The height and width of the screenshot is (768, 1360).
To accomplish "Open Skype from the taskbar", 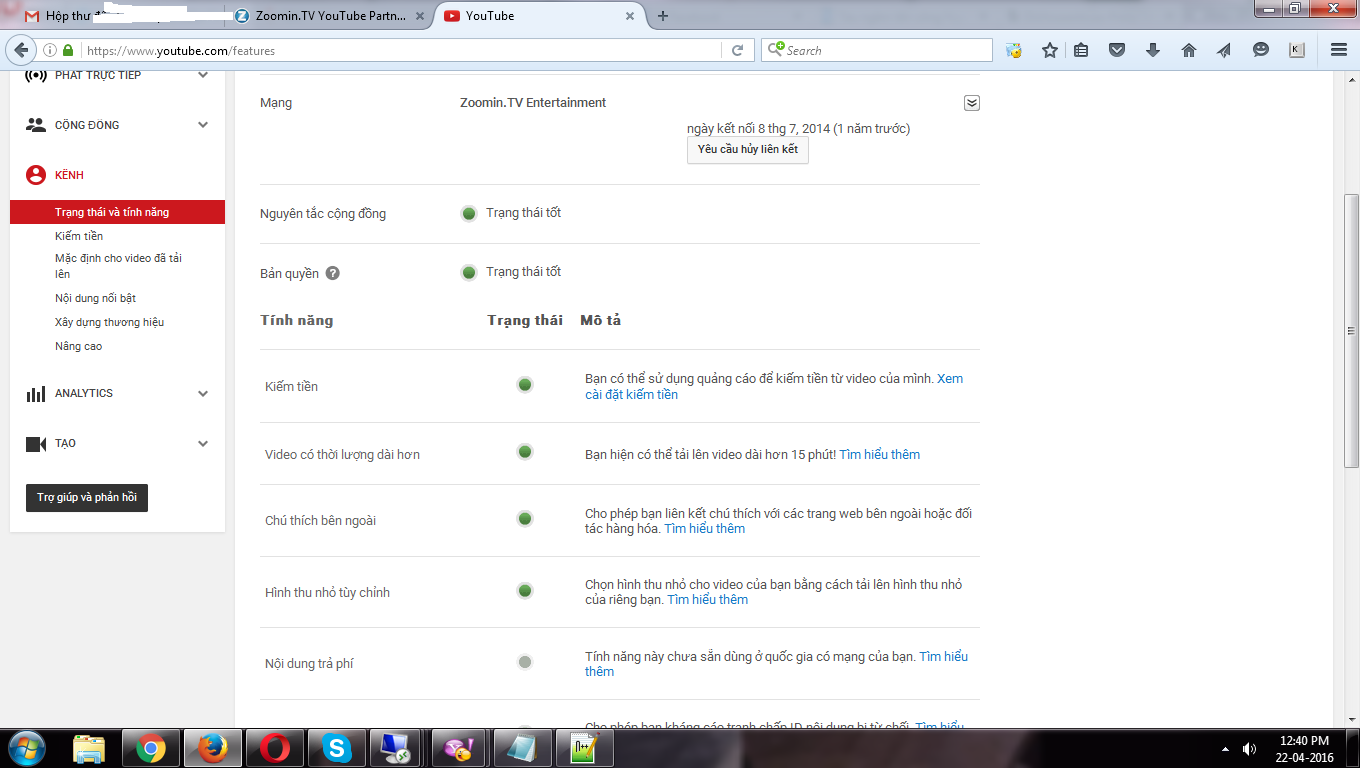I will (337, 748).
